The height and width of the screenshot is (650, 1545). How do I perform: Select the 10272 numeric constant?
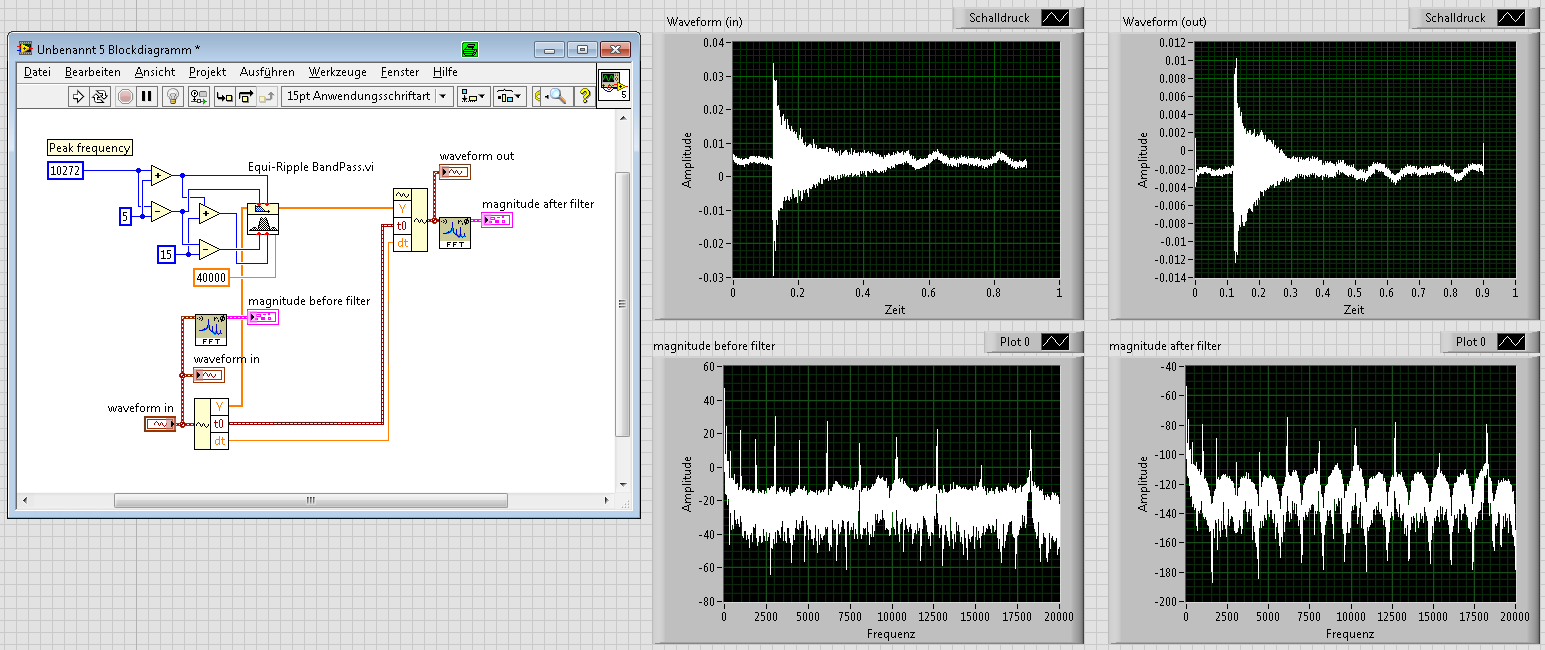click(x=64, y=171)
